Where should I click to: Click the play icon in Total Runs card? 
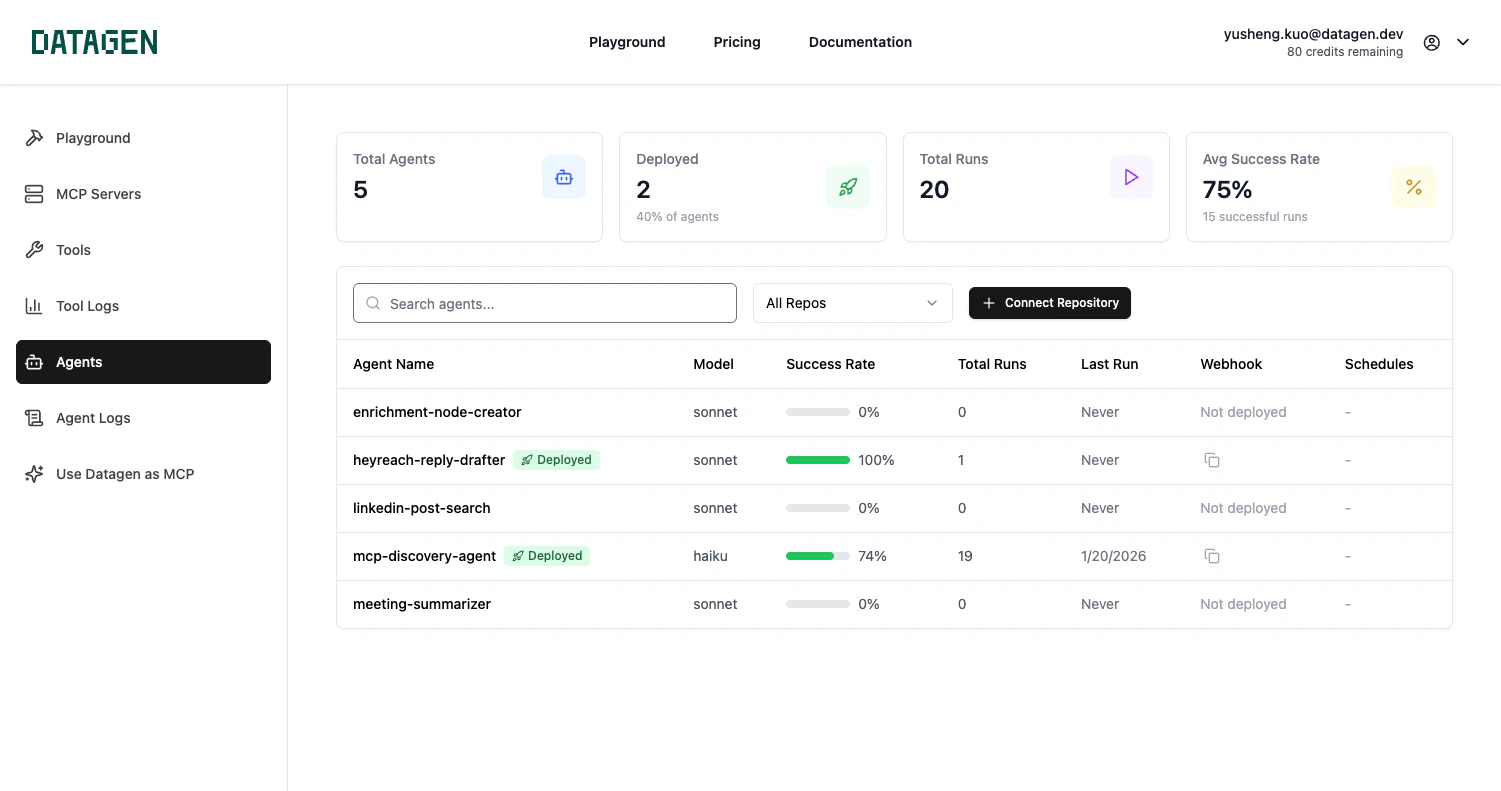click(x=1131, y=177)
